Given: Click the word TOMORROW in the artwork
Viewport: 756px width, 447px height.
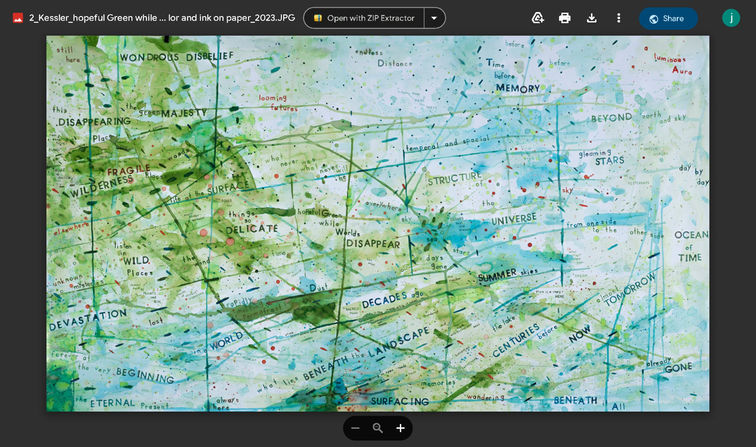Looking at the screenshot, I should pos(630,289).
